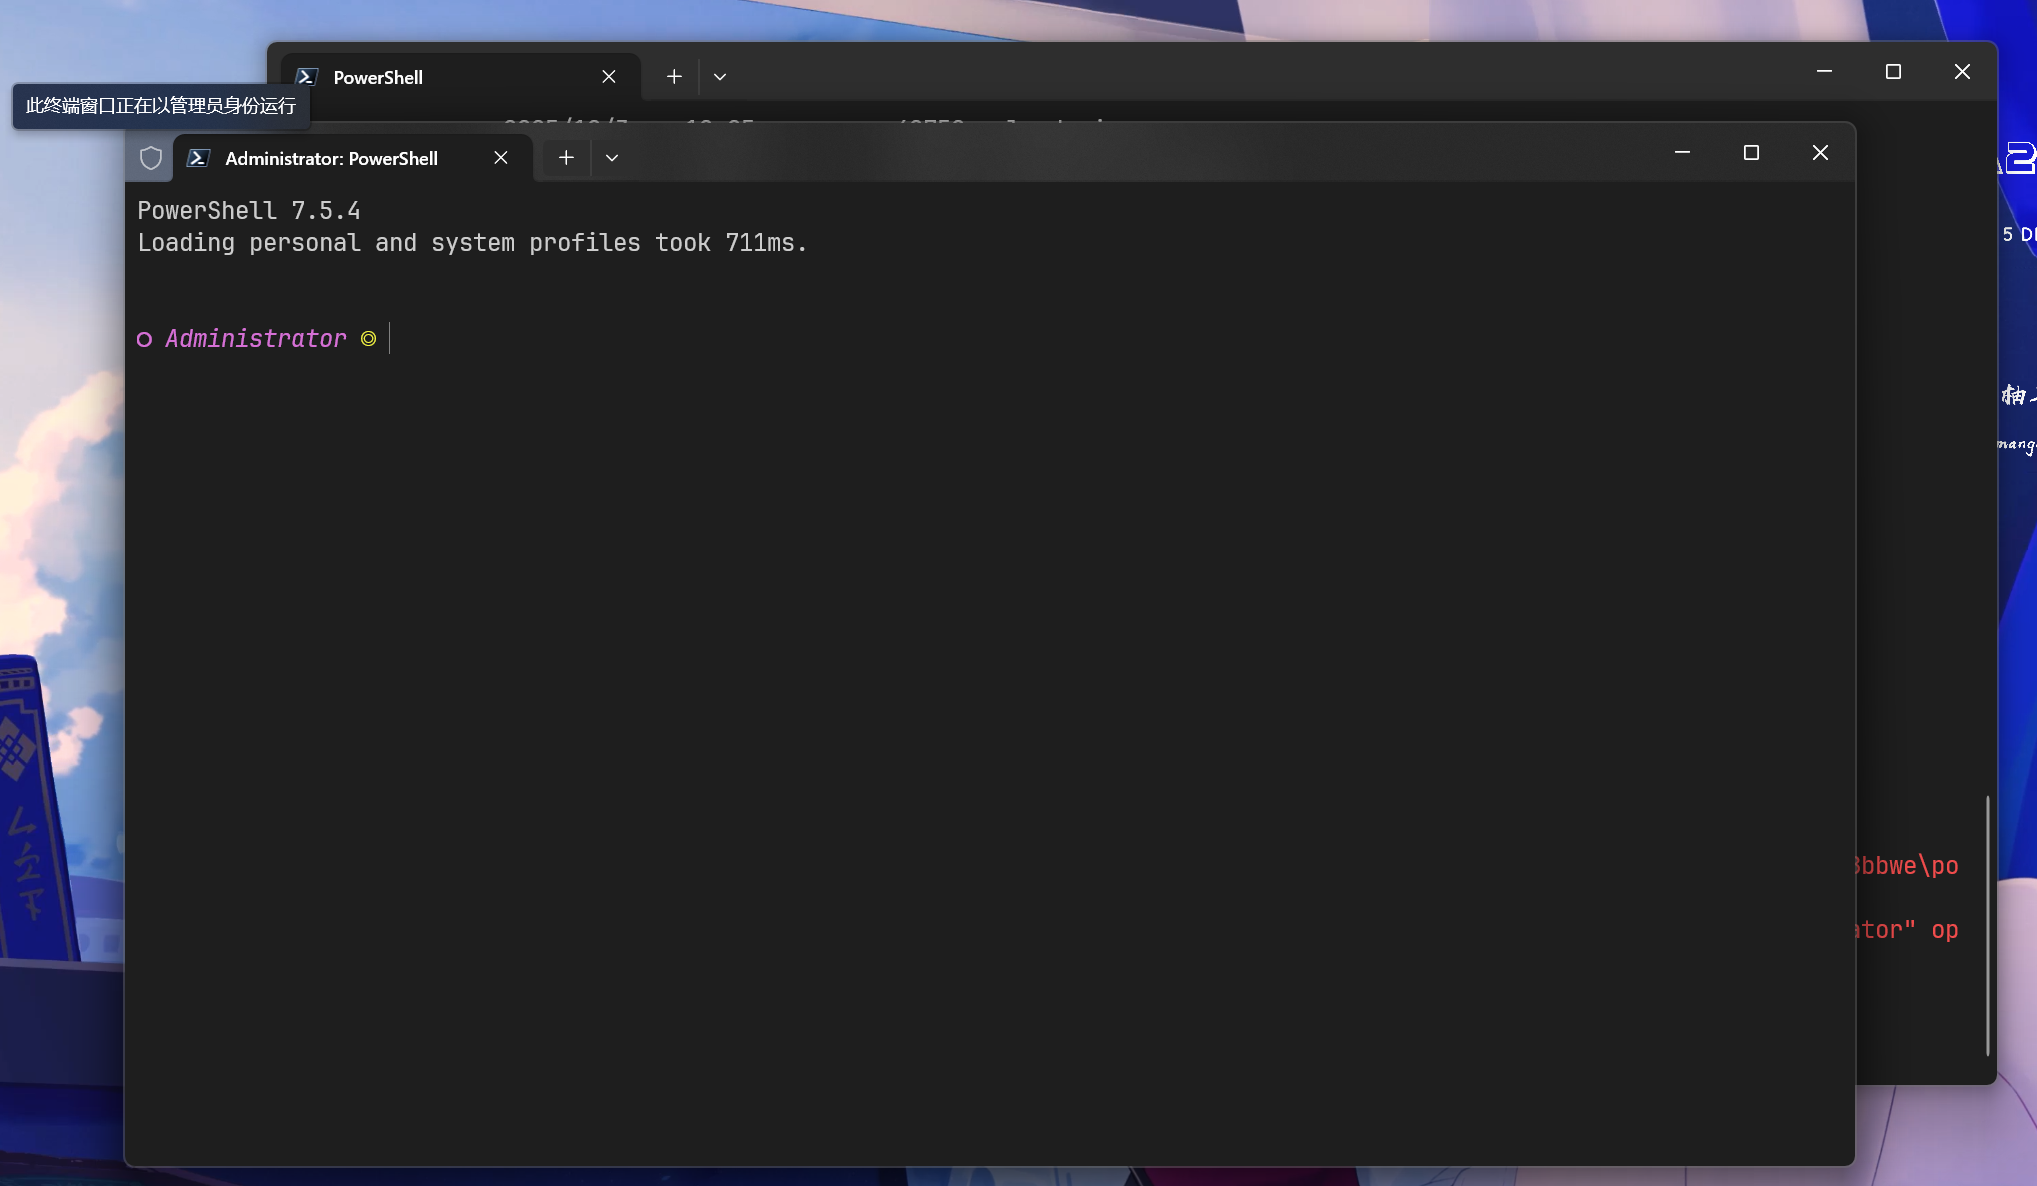Close the Administrator: PowerShell tab
The width and height of the screenshot is (2037, 1186).
501,158
